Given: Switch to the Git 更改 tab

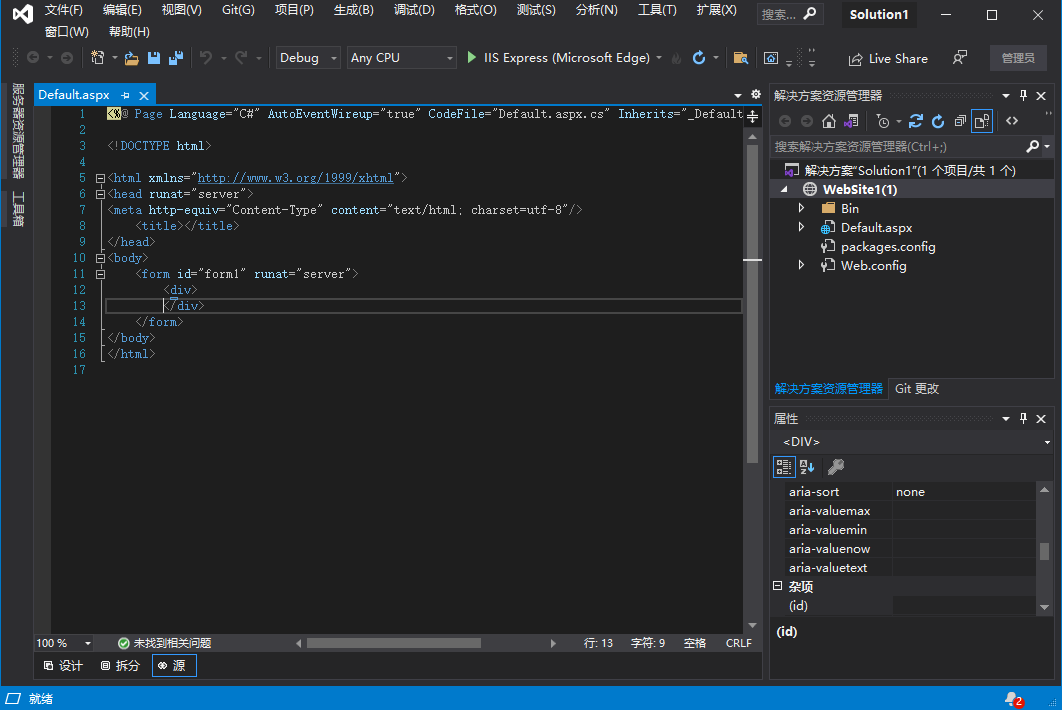Looking at the screenshot, I should point(917,389).
